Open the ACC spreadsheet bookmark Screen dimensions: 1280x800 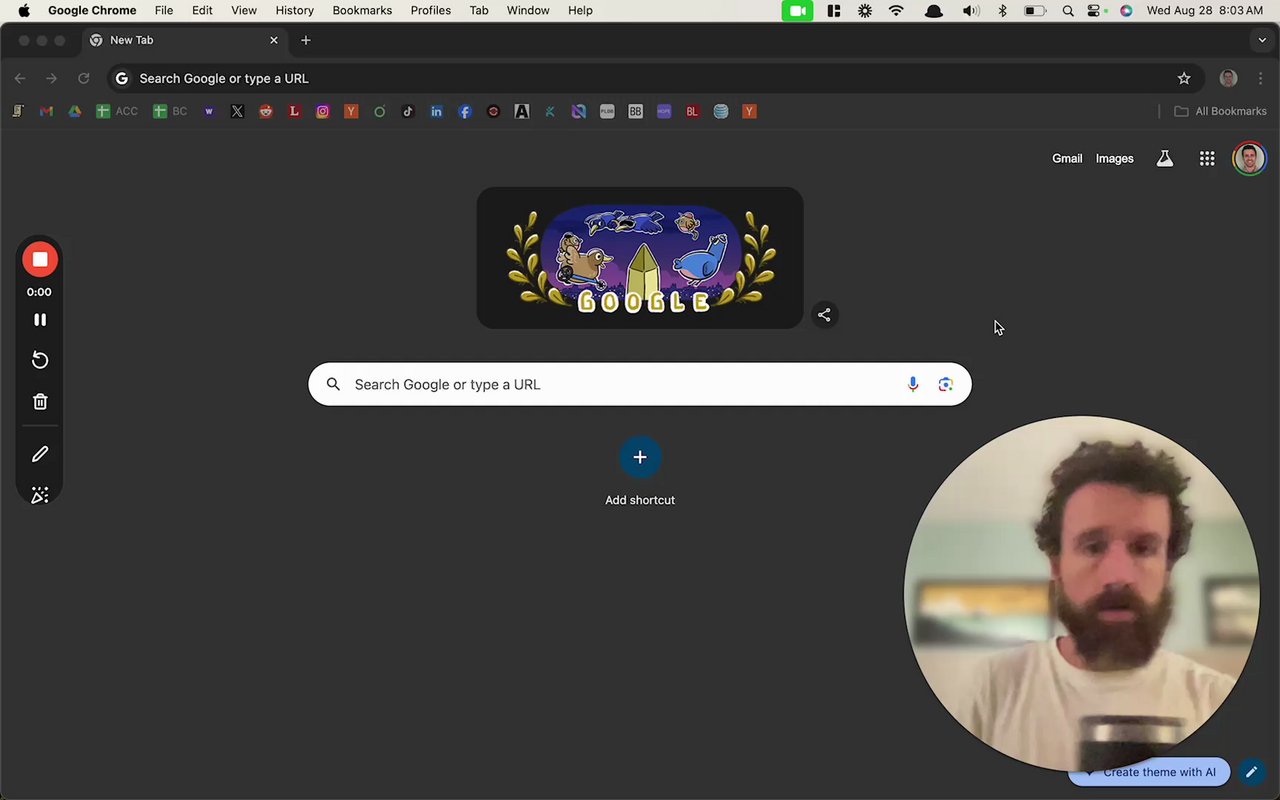117,112
